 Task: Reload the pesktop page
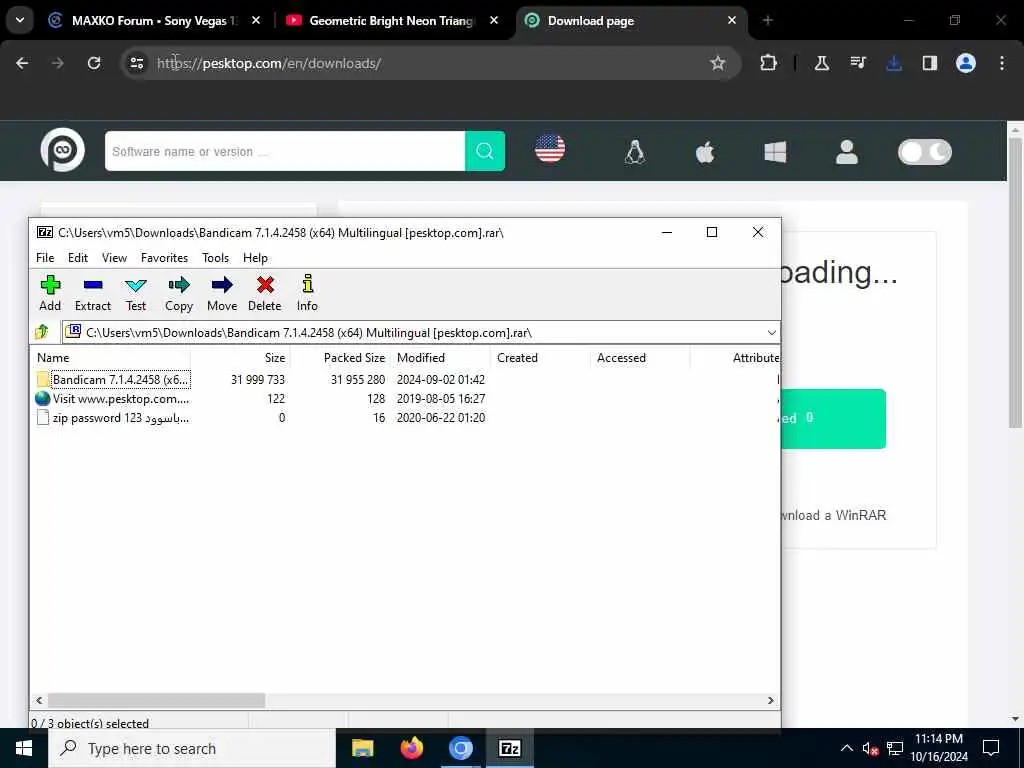[94, 63]
